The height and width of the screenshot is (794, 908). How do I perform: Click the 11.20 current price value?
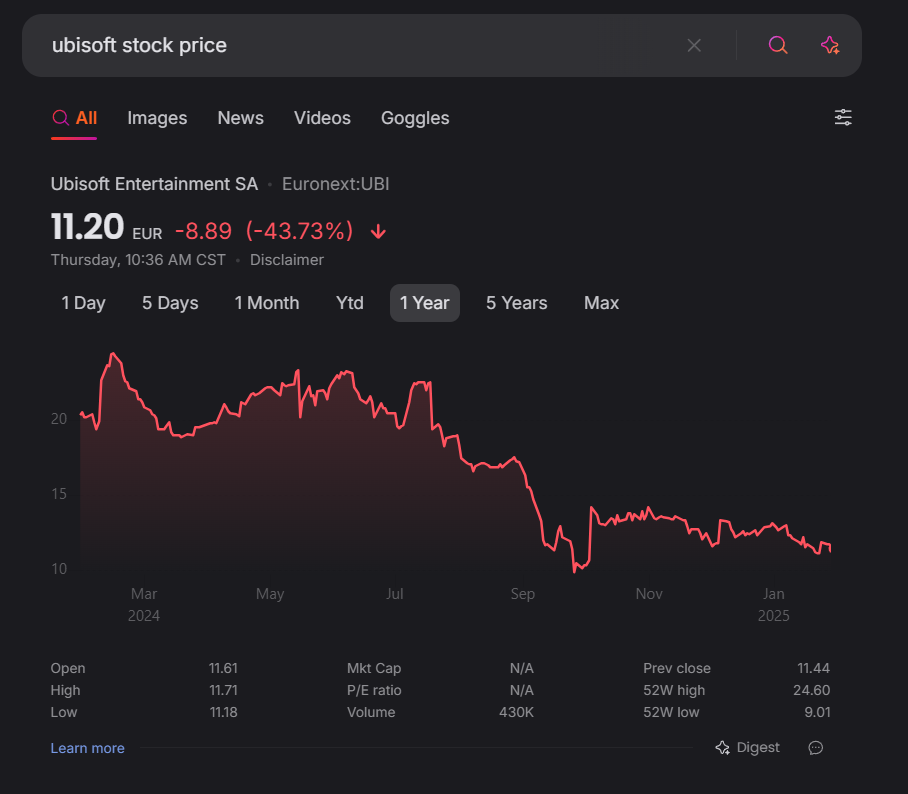[x=87, y=226]
